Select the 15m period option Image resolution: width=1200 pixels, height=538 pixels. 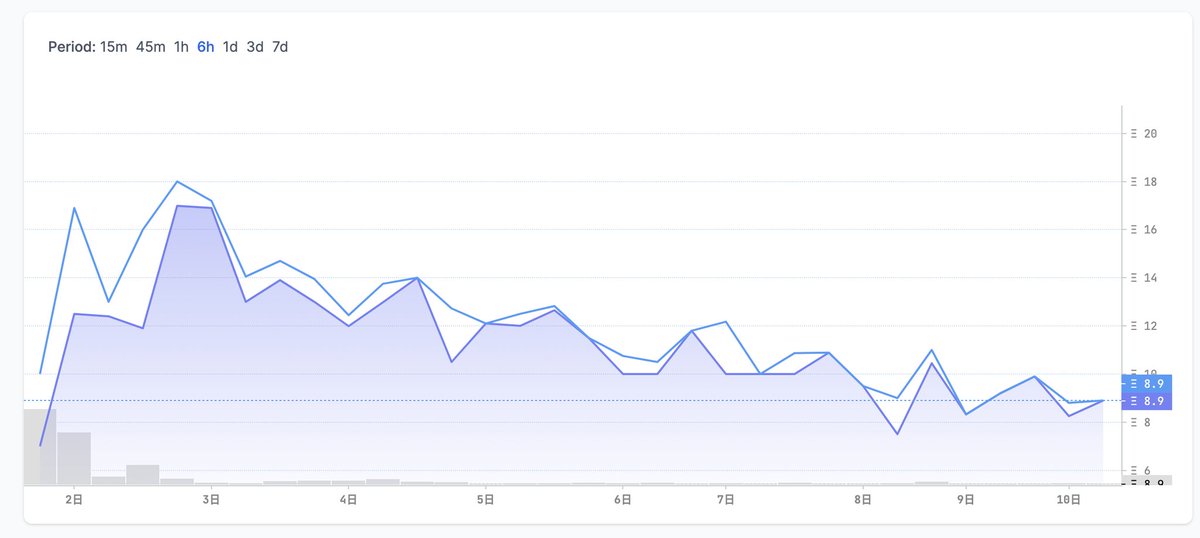tap(114, 47)
